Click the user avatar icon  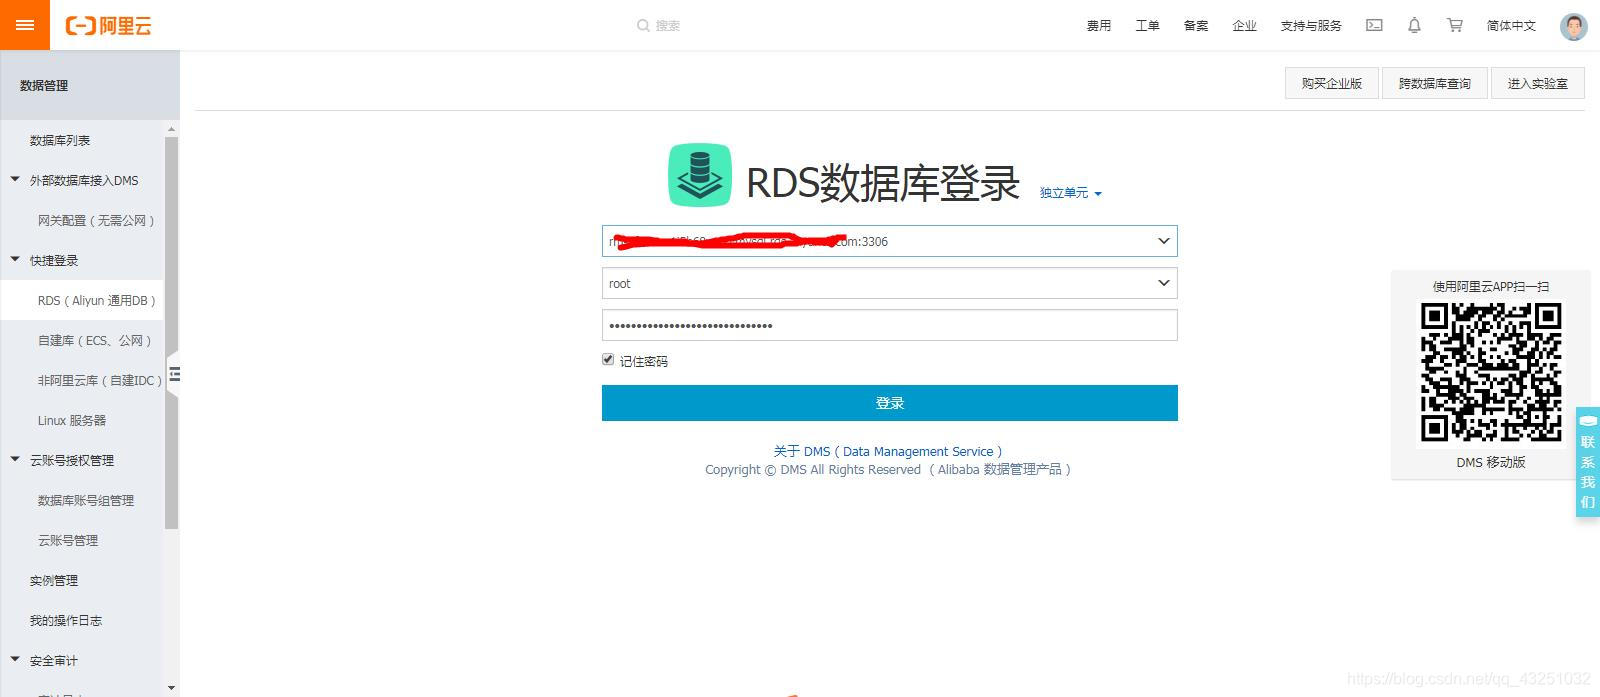click(1573, 26)
